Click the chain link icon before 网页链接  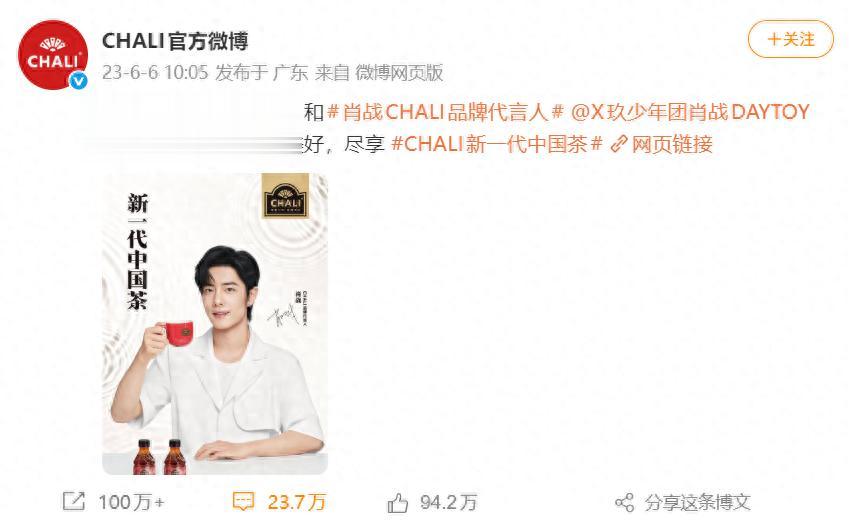pyautogui.click(x=618, y=144)
